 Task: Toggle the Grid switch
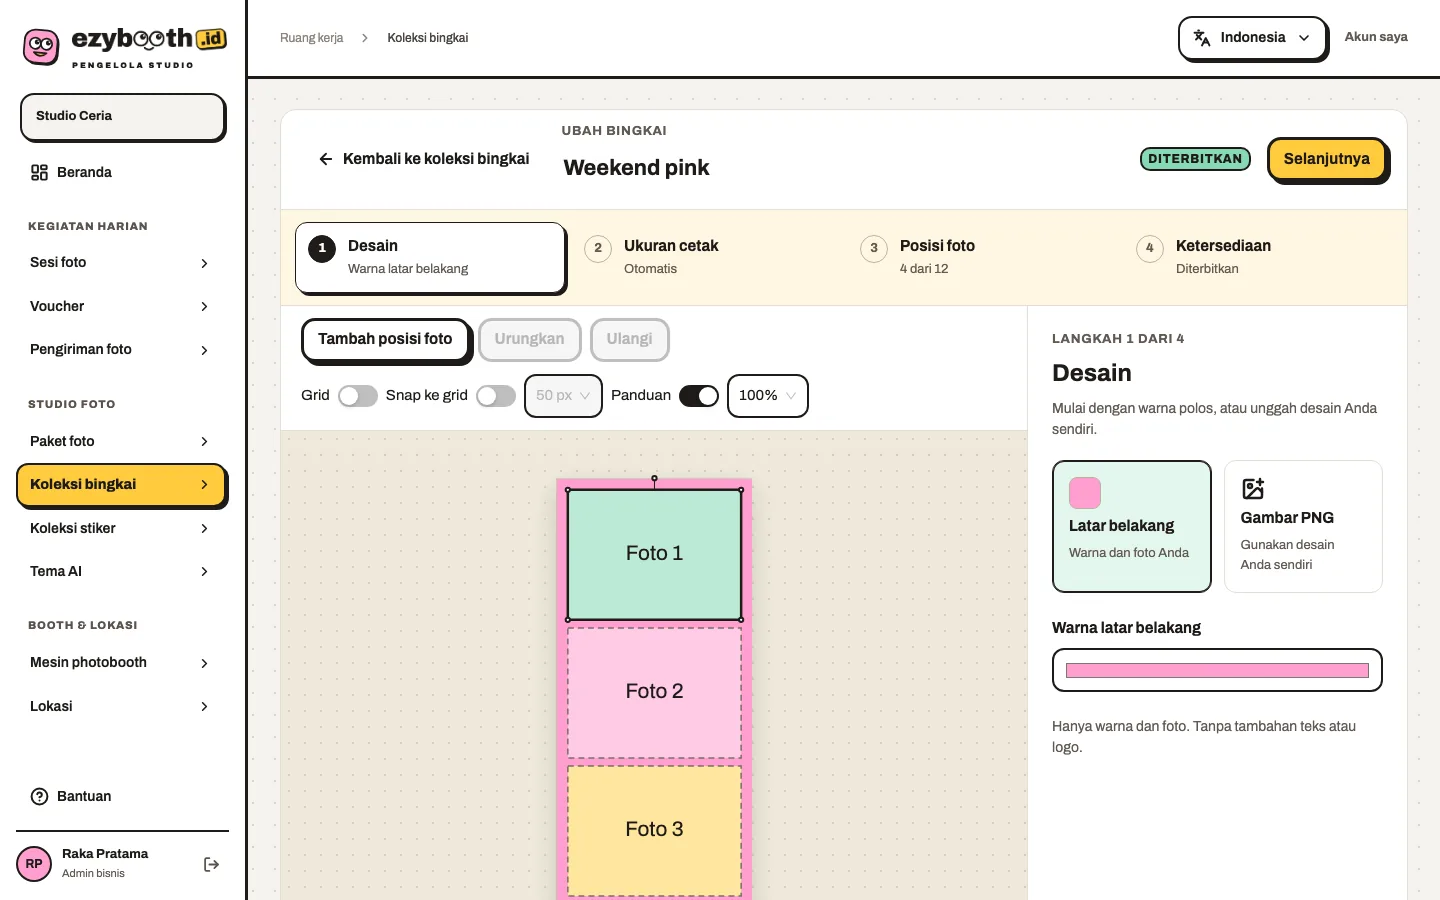pos(358,396)
